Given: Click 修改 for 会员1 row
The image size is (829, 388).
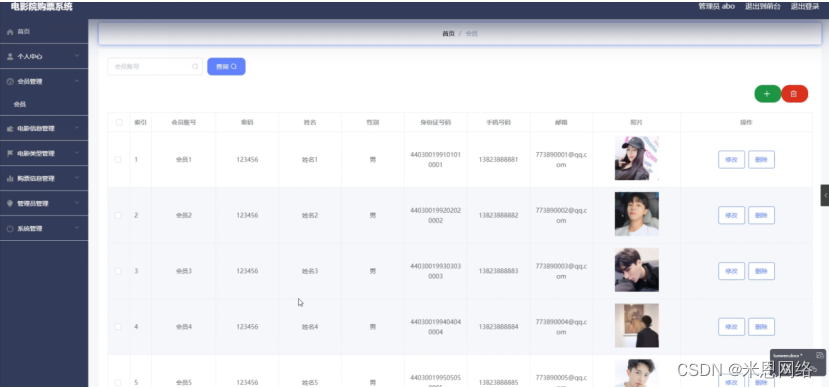Looking at the screenshot, I should (x=731, y=160).
